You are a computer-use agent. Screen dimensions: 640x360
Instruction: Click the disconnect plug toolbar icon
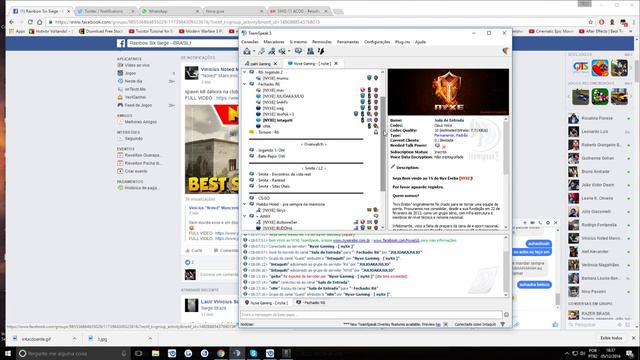click(261, 51)
